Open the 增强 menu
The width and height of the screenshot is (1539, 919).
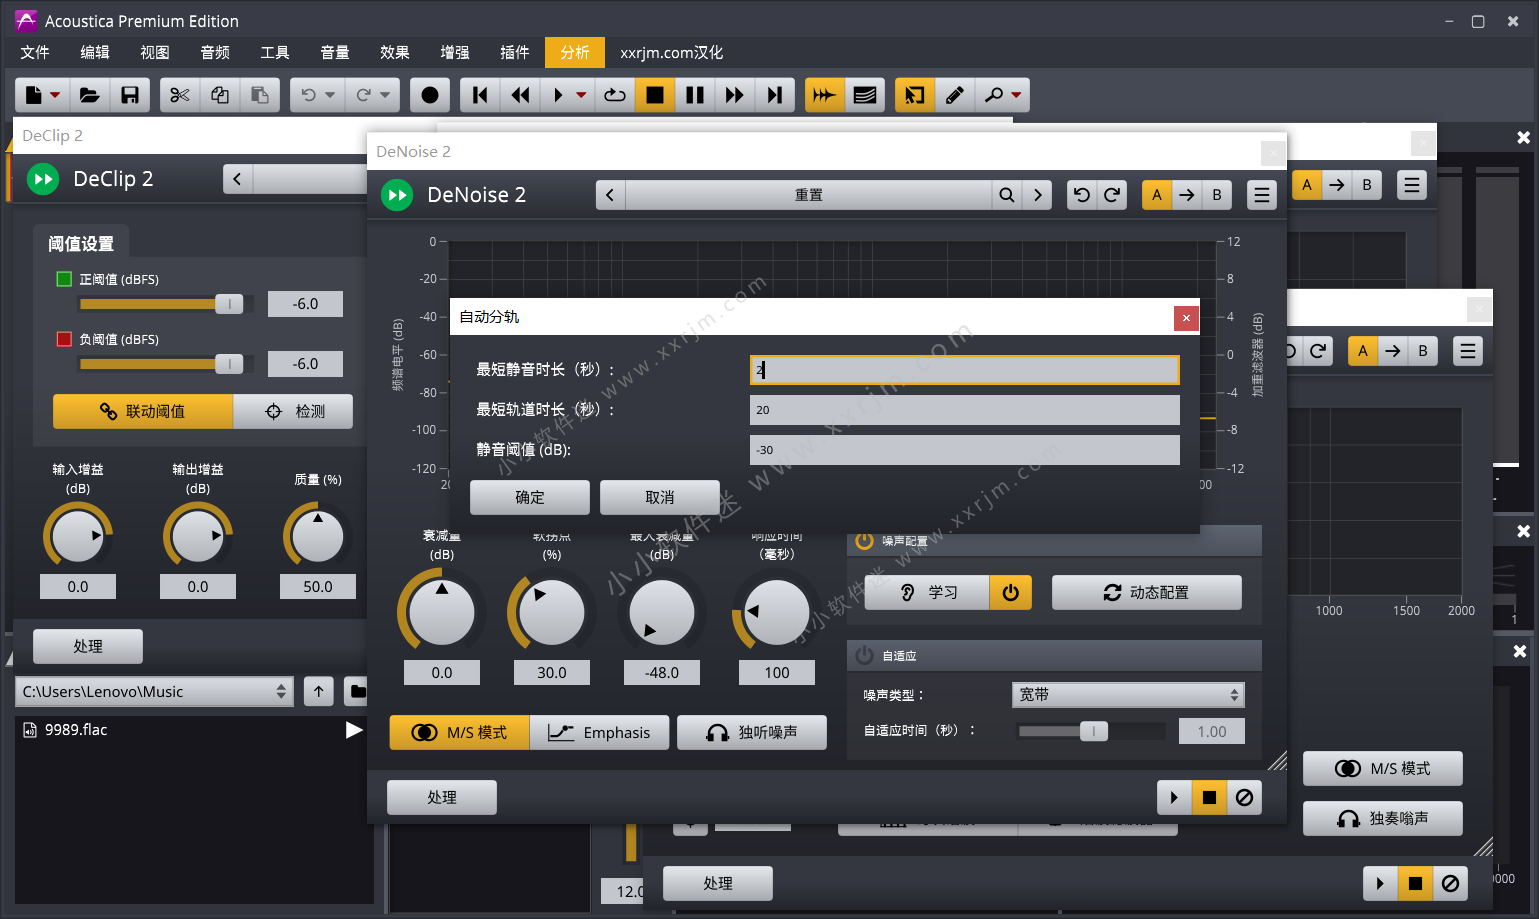click(x=455, y=52)
